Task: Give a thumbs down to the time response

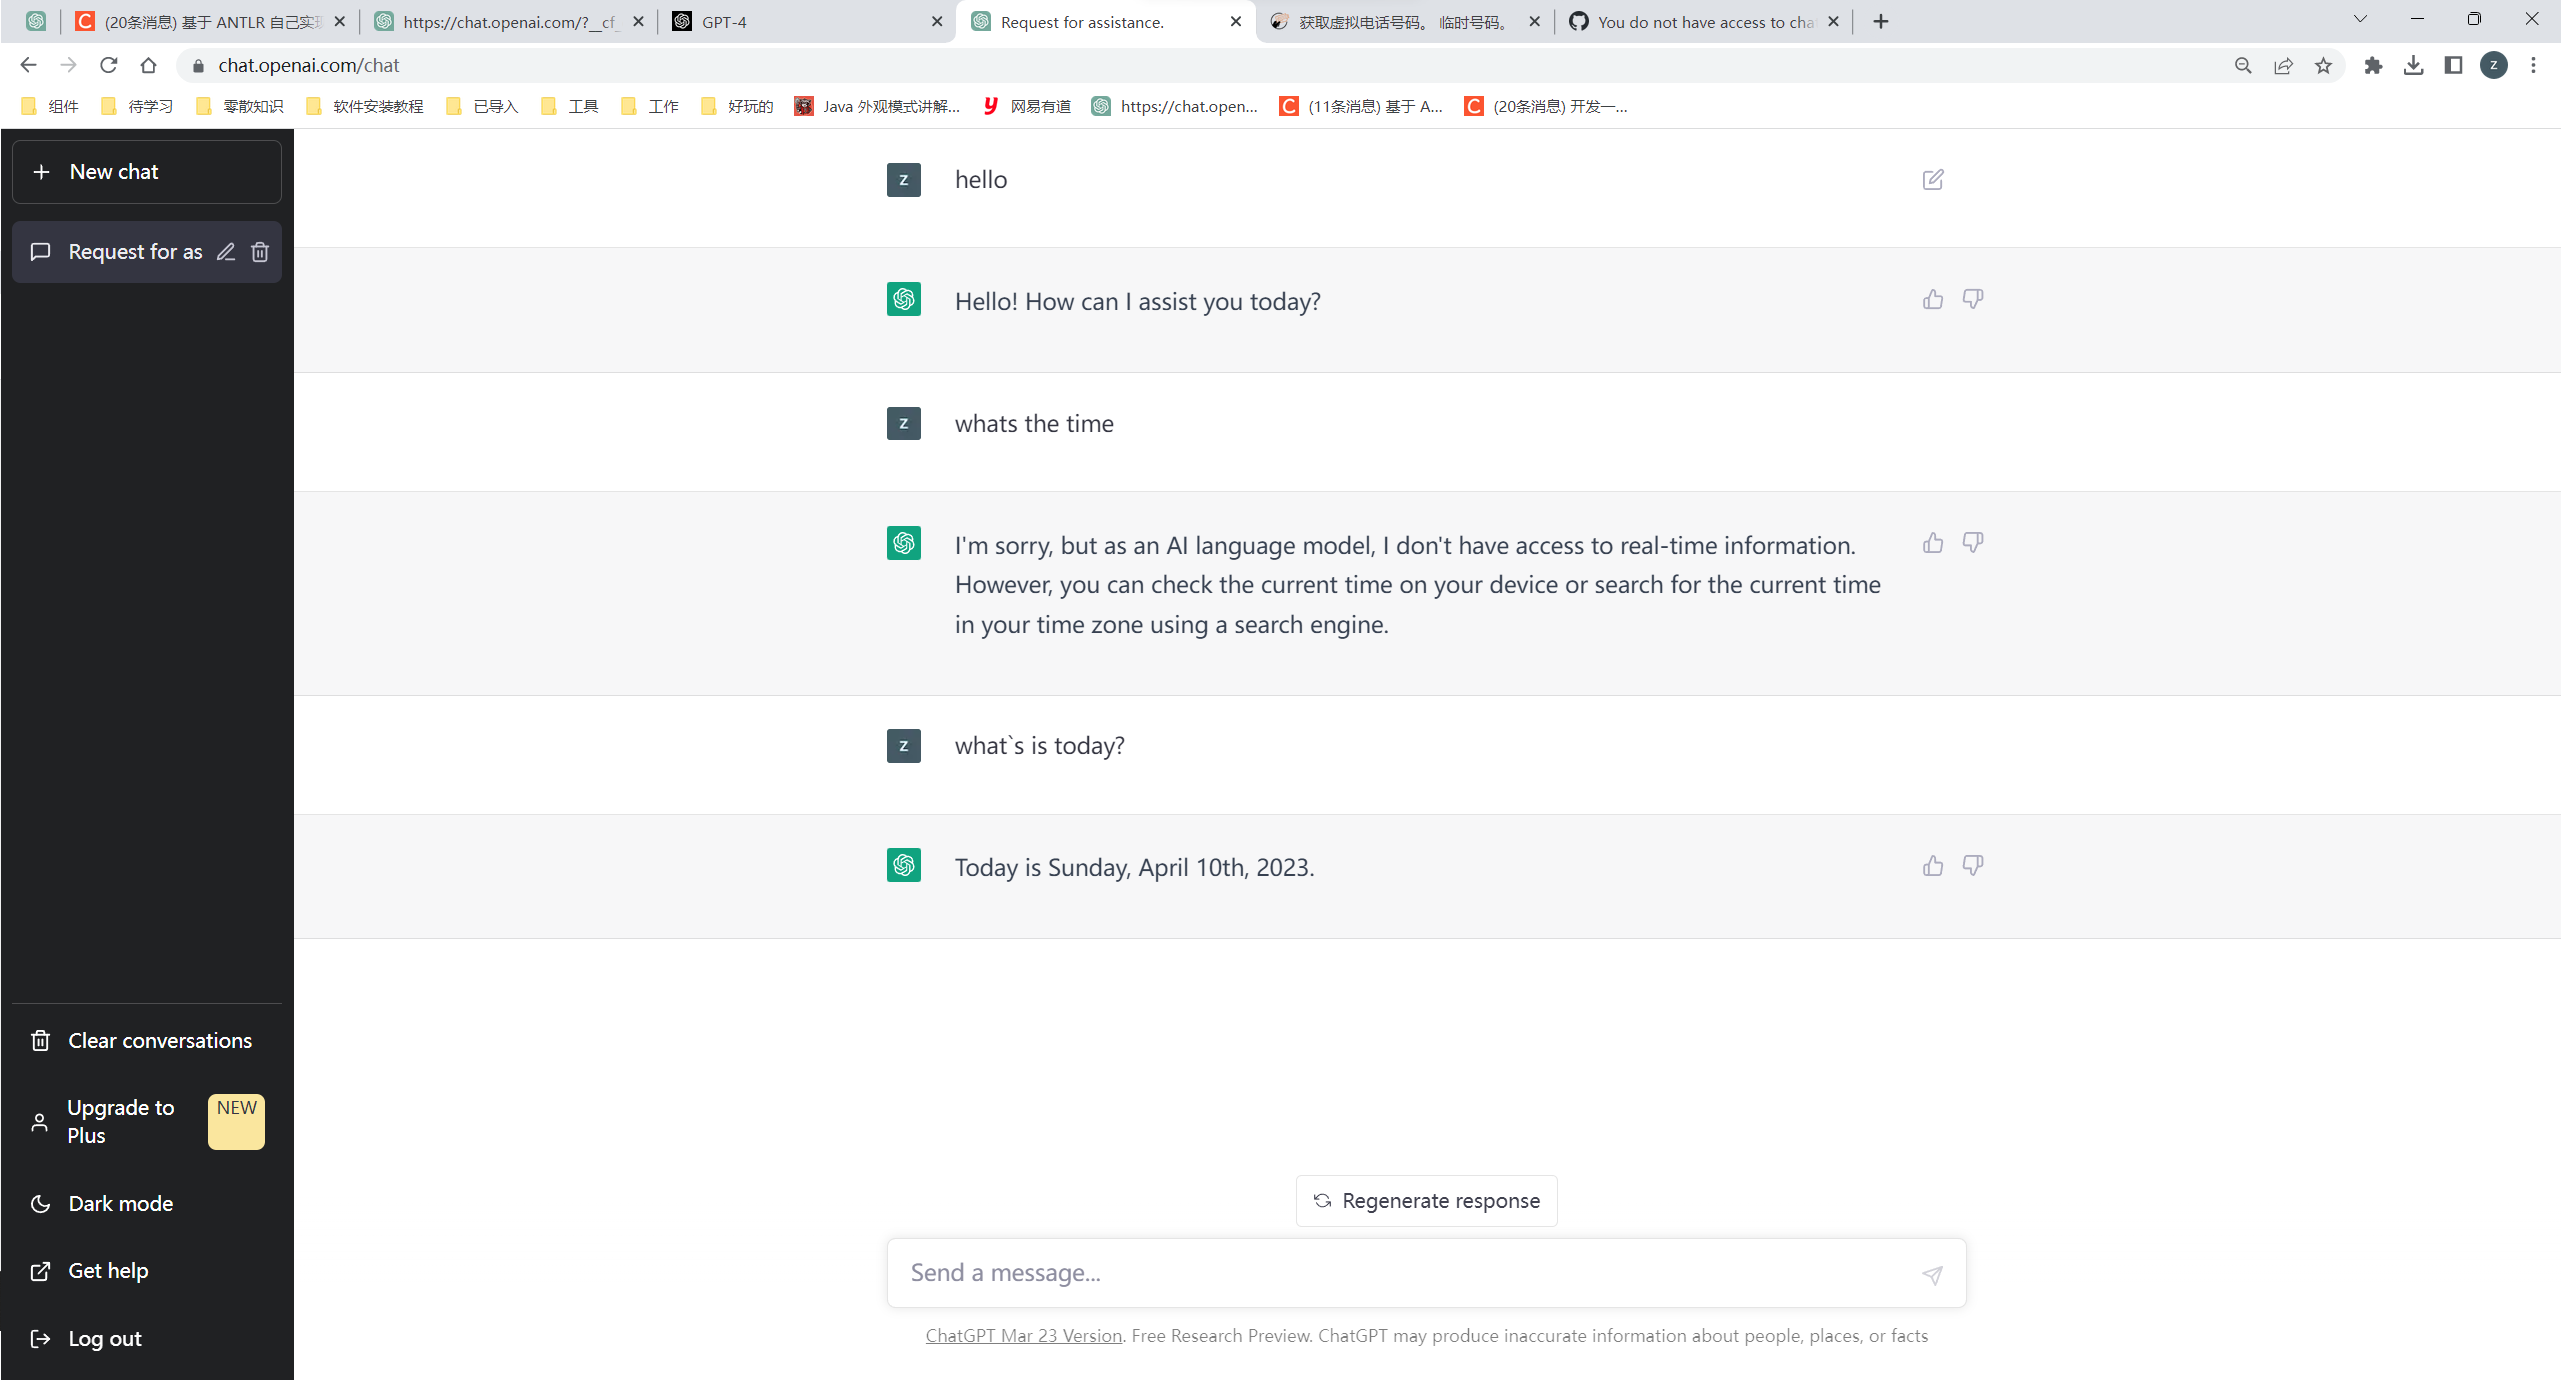Action: point(1972,542)
